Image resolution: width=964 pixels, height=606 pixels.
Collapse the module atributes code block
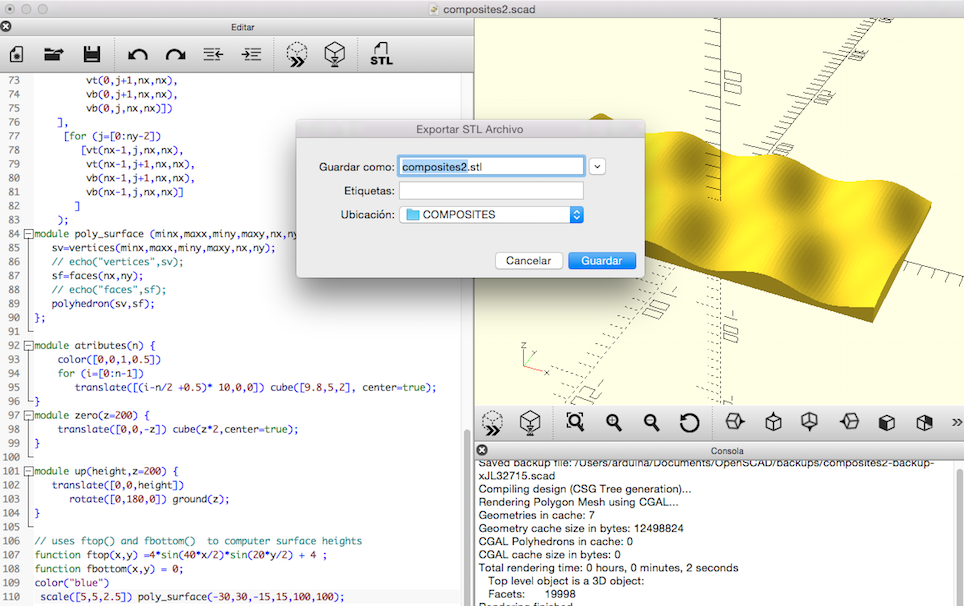click(28, 346)
